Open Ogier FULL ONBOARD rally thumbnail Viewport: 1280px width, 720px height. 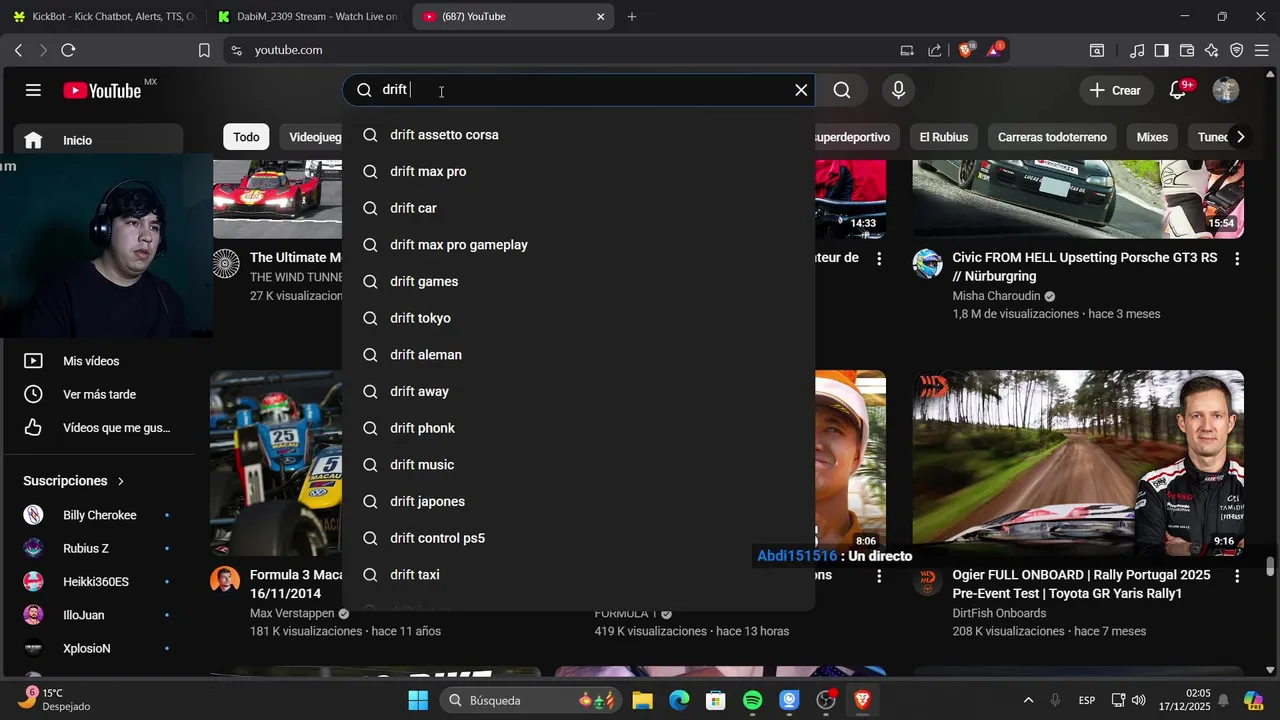(x=1078, y=463)
